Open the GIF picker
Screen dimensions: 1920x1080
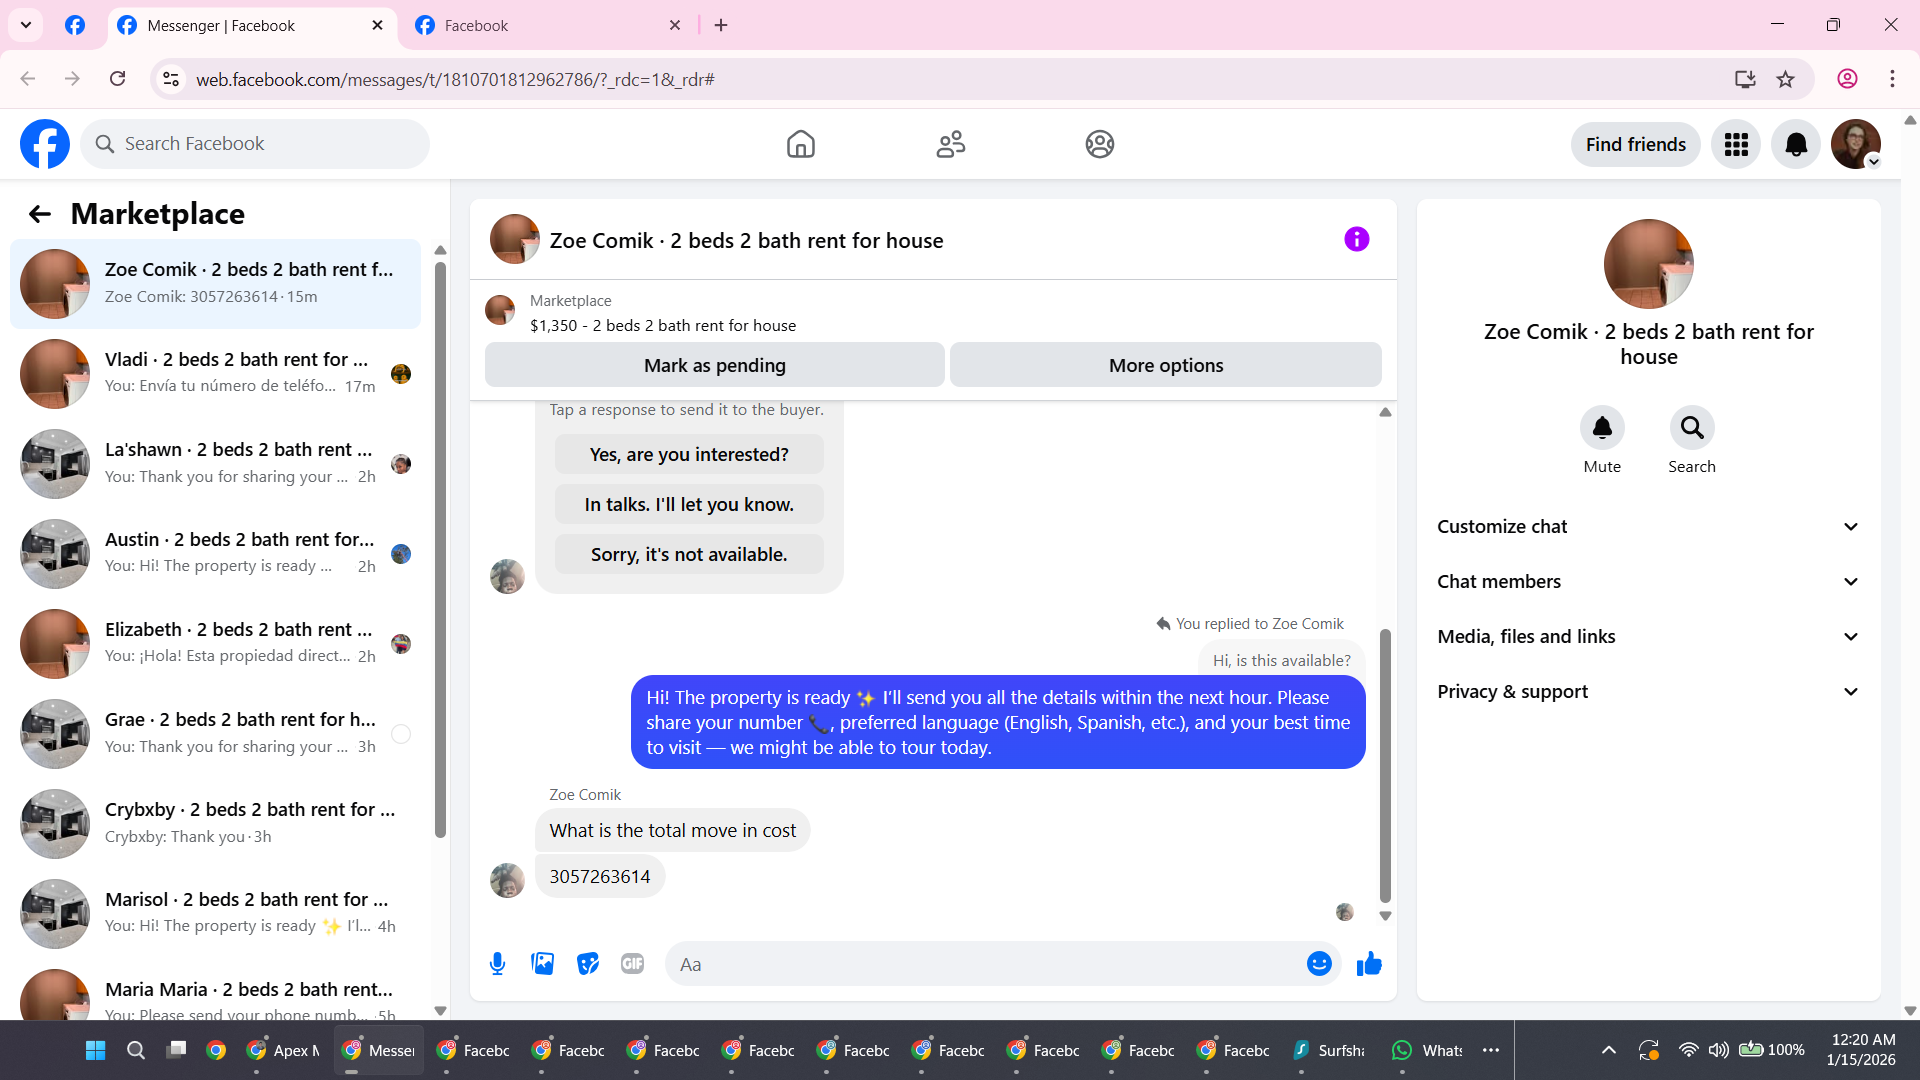[x=632, y=964]
